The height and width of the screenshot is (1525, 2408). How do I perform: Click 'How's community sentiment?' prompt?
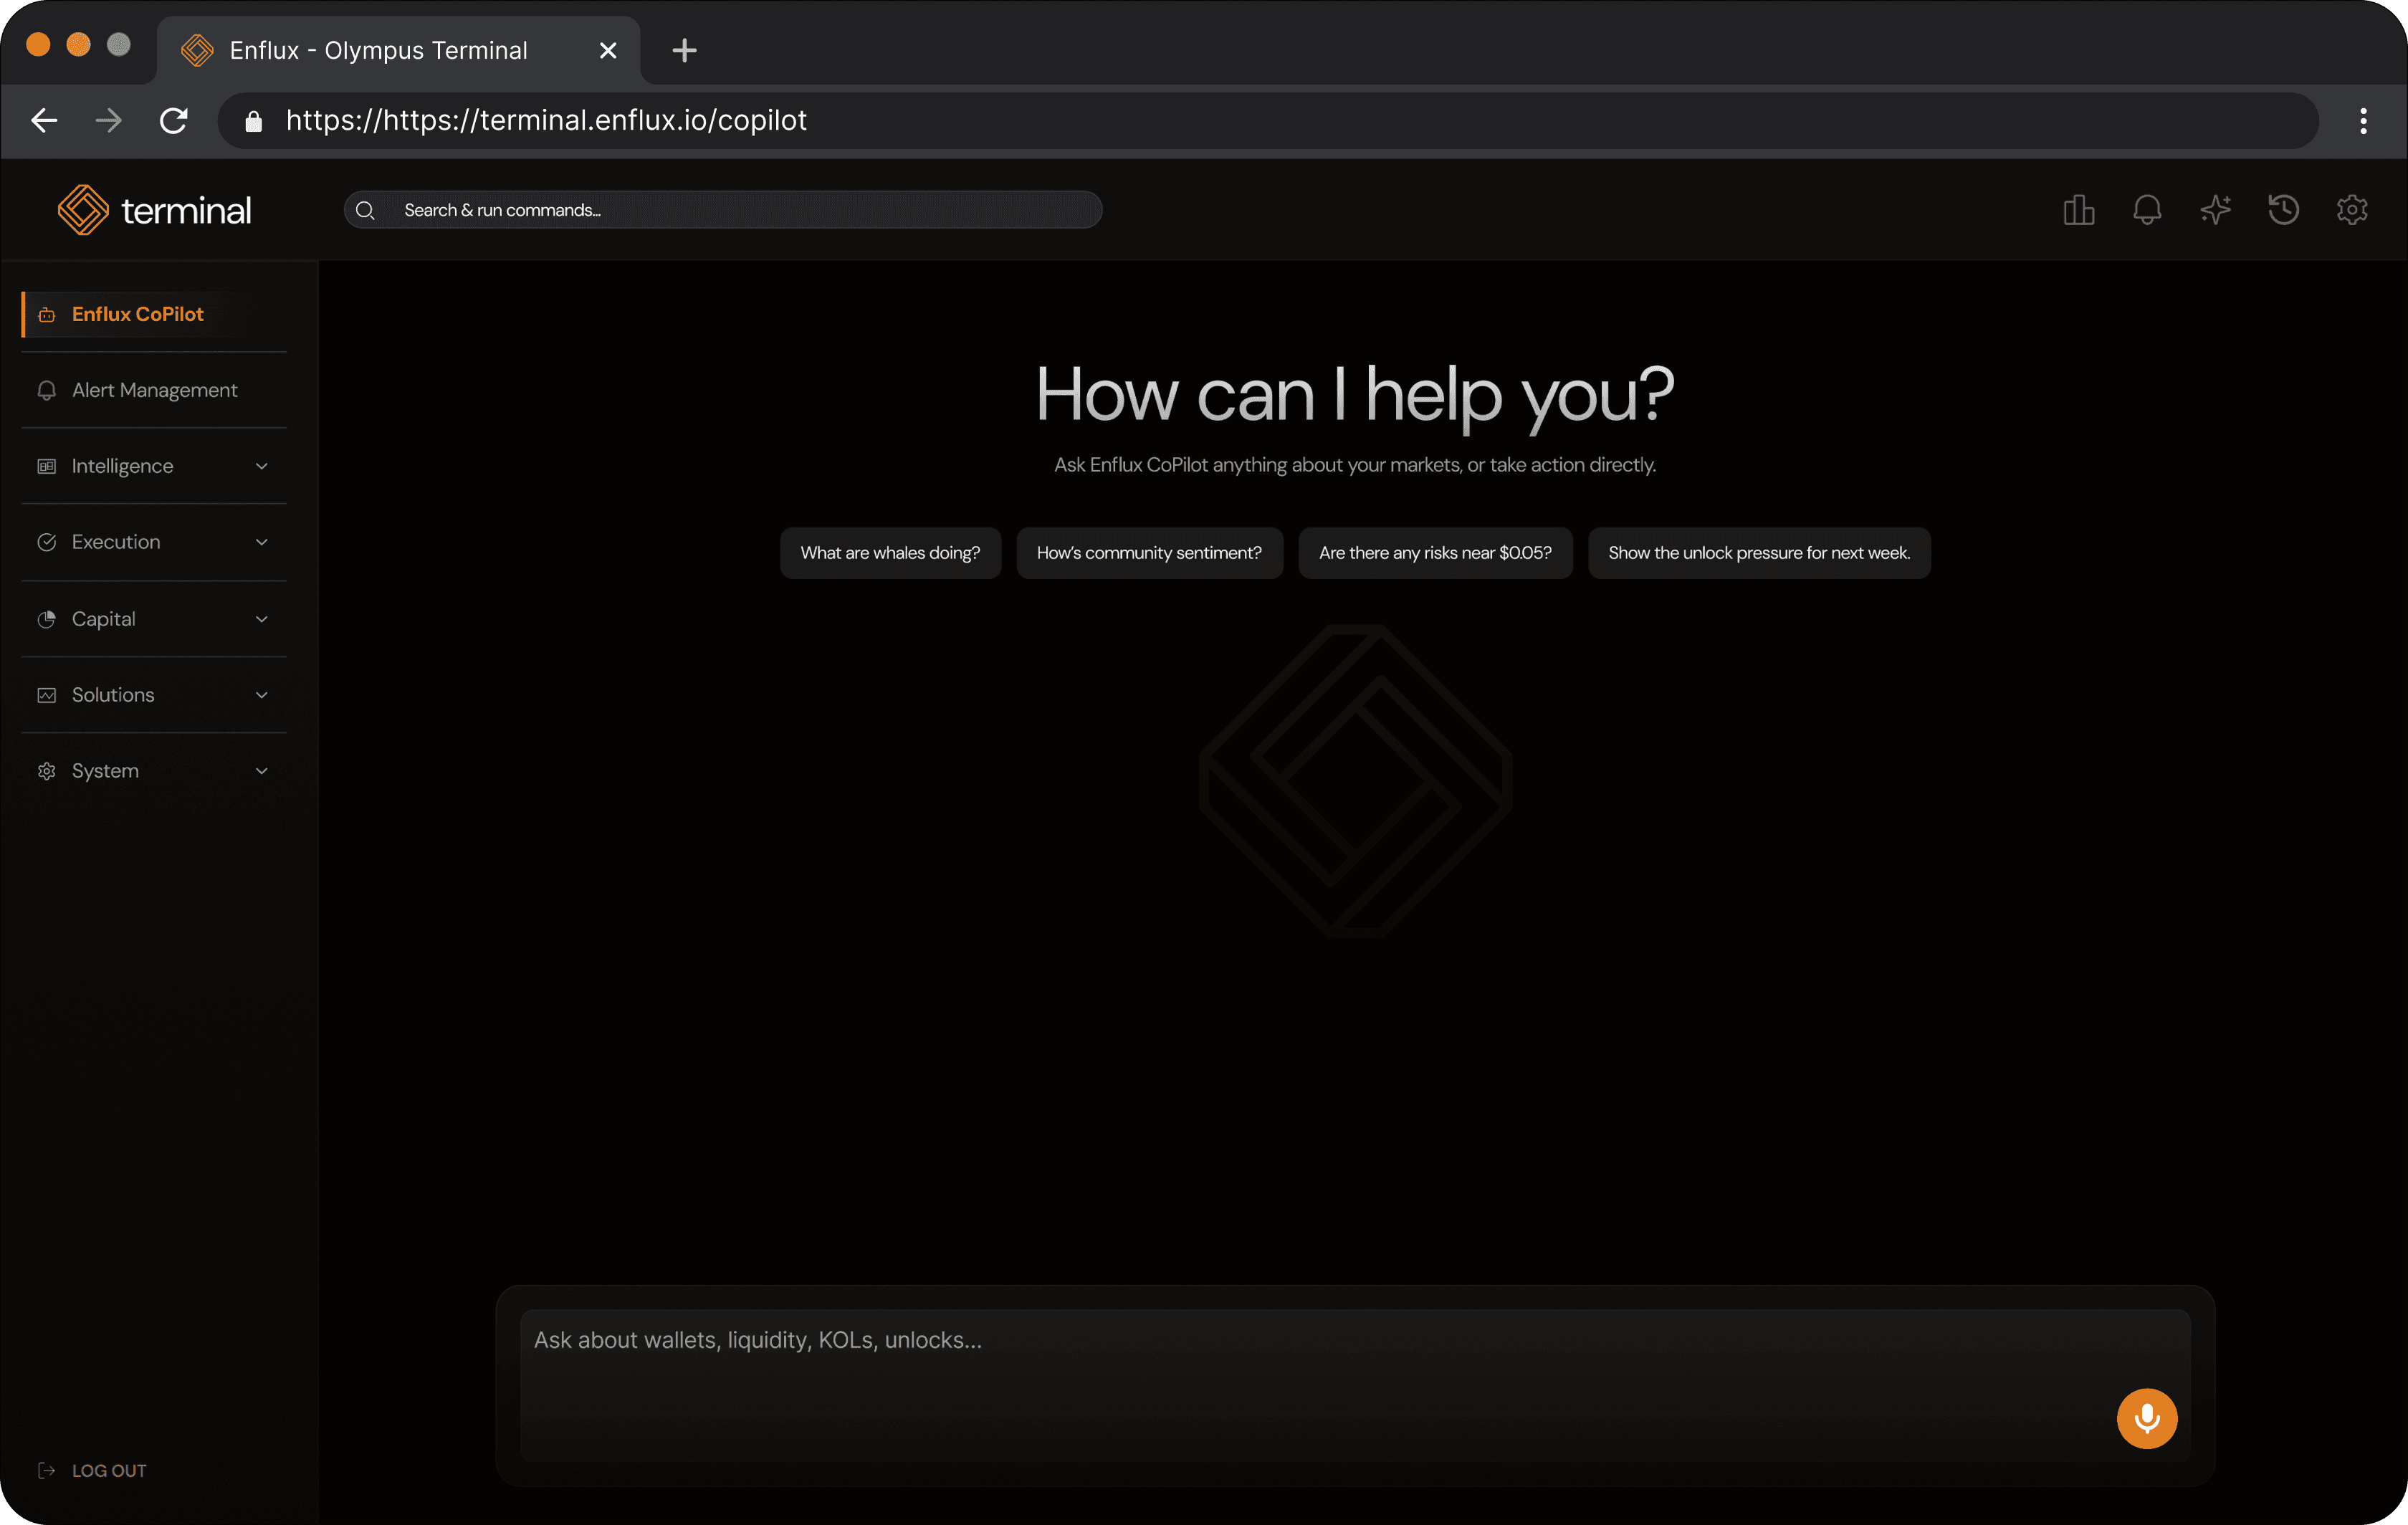pos(1149,553)
